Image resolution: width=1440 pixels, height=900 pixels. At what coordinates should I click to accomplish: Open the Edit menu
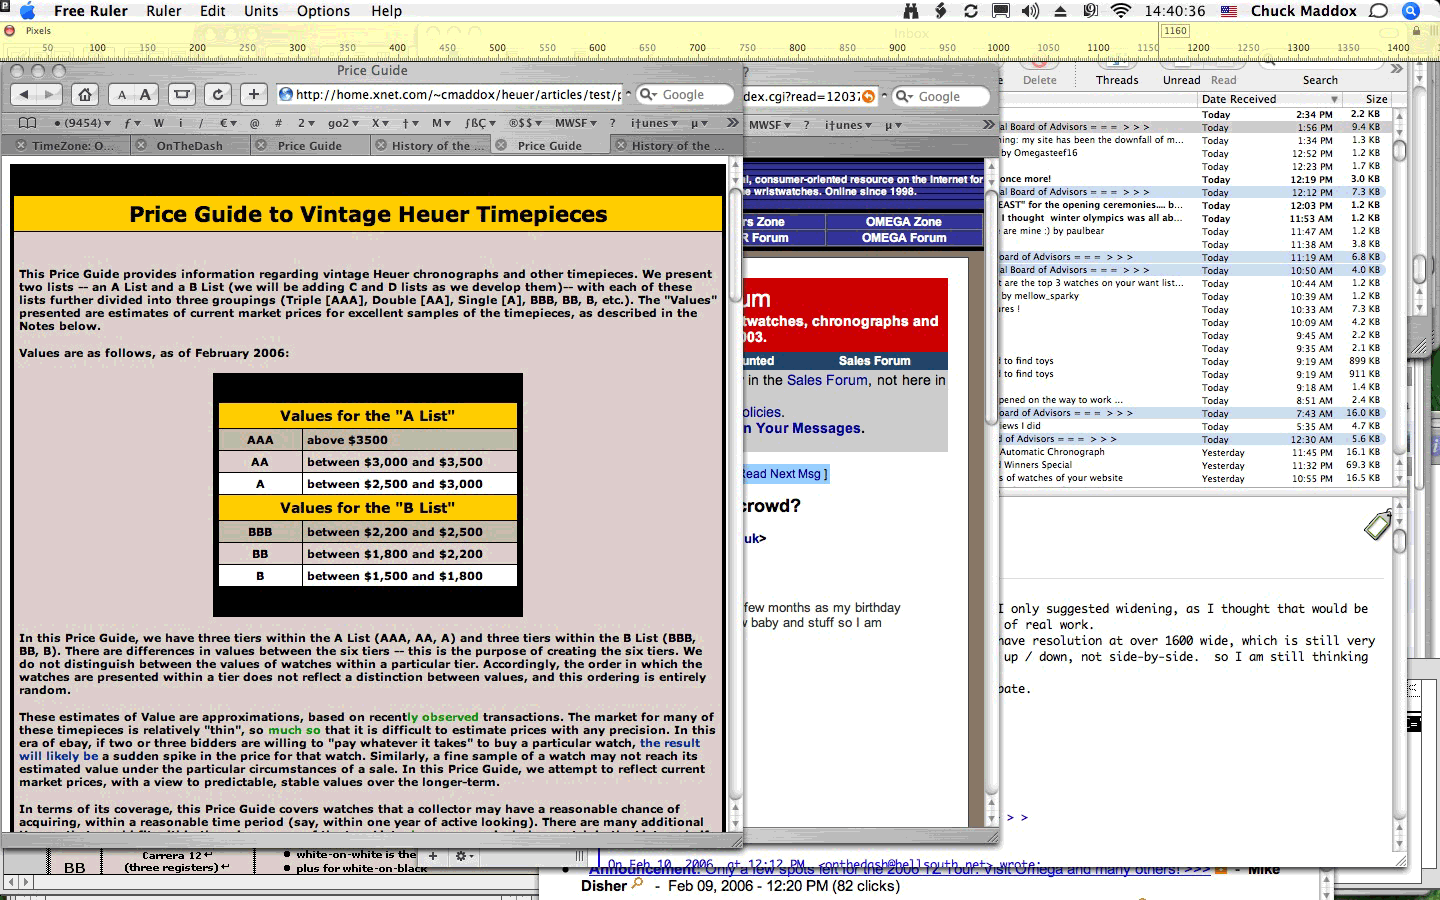212,11
